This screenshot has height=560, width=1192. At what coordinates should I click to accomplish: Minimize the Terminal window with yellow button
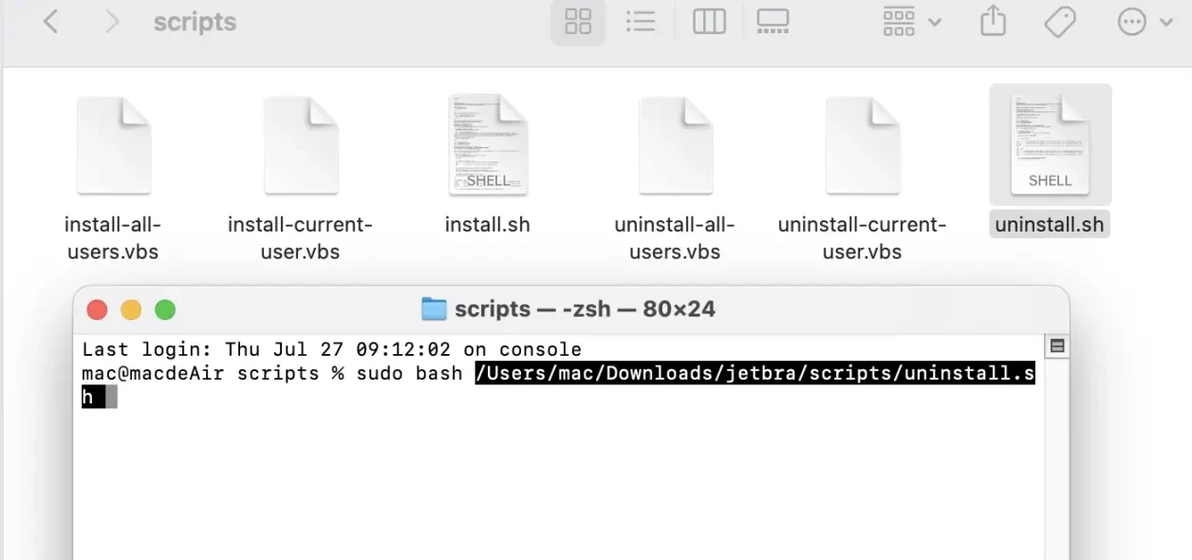pyautogui.click(x=131, y=310)
